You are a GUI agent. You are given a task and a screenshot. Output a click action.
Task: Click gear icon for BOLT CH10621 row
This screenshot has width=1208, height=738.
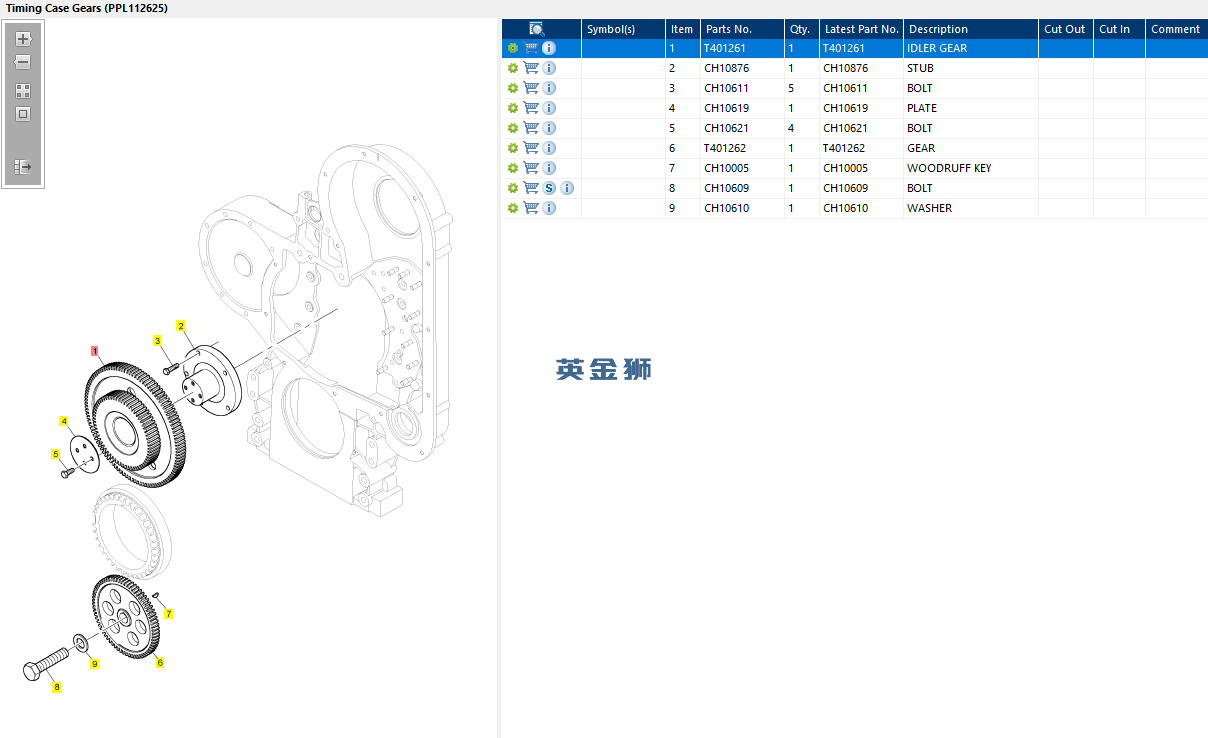tap(513, 128)
